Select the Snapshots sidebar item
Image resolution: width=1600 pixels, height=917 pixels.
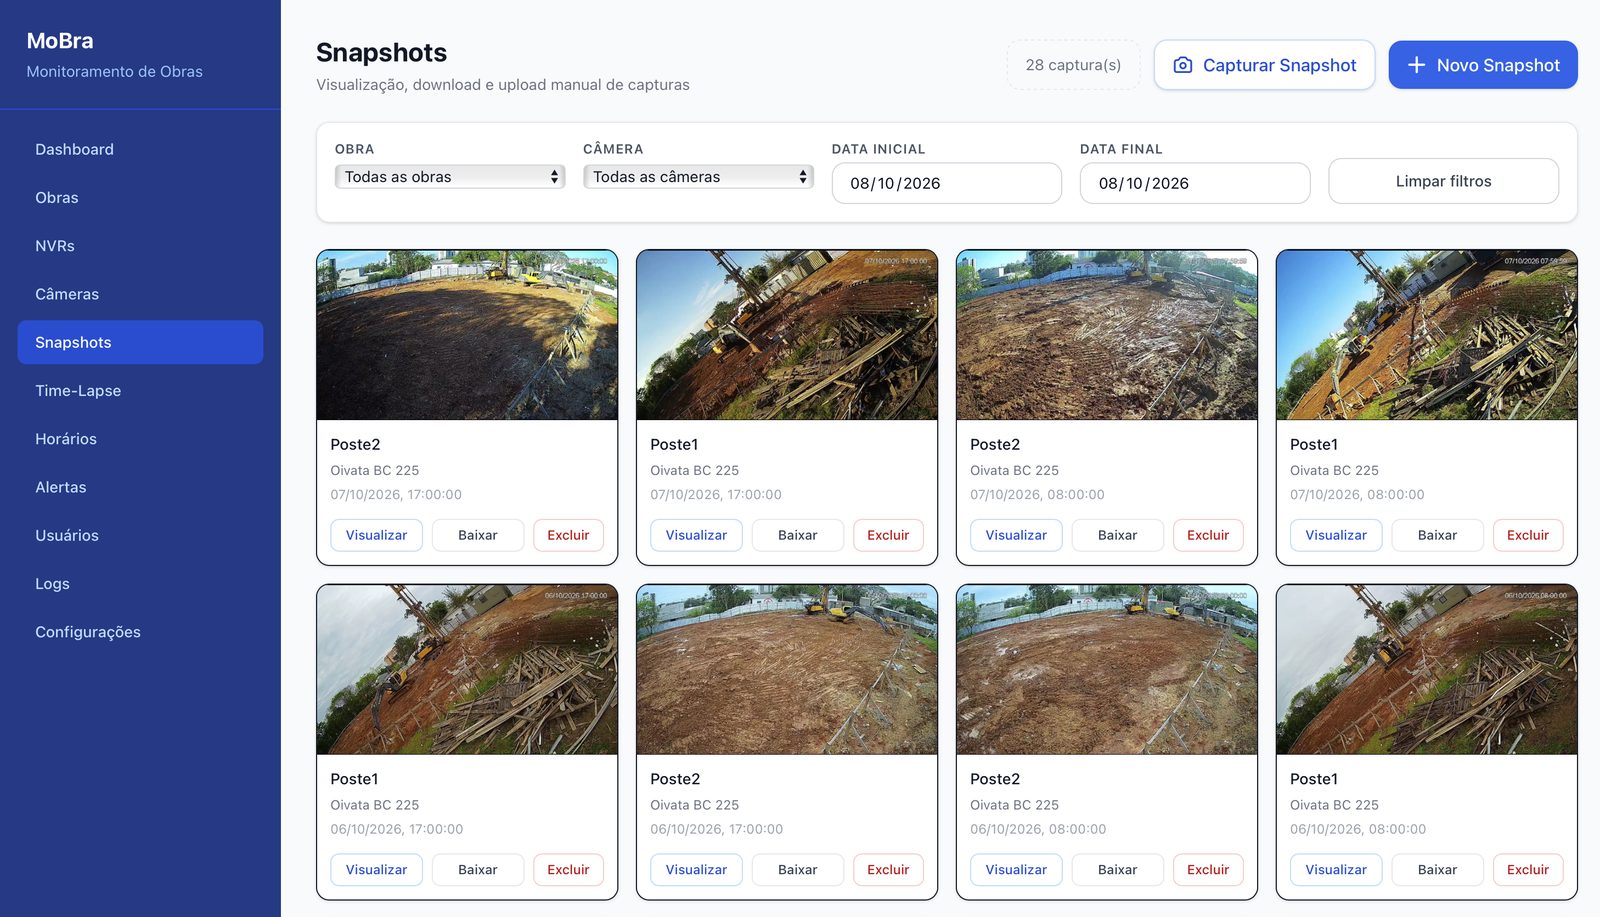point(140,342)
